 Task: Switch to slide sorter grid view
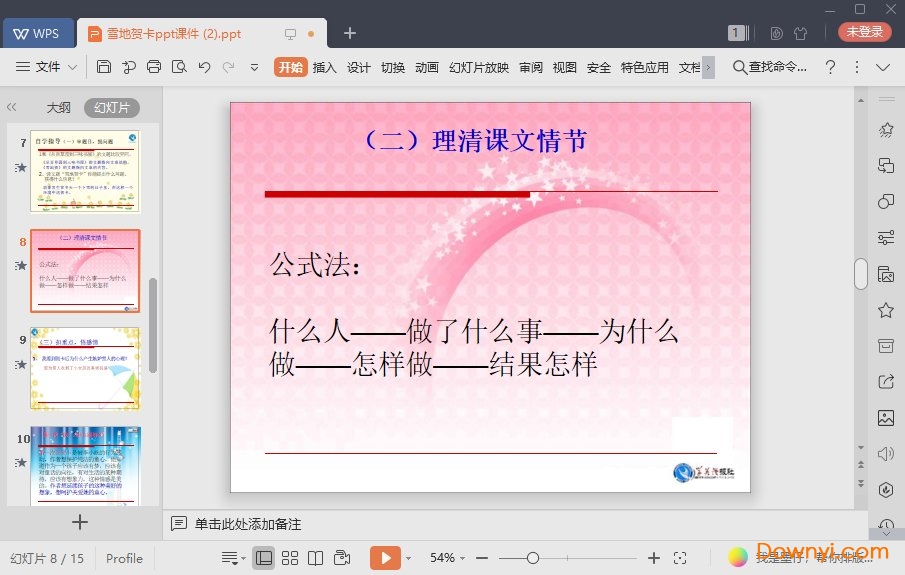pyautogui.click(x=290, y=558)
